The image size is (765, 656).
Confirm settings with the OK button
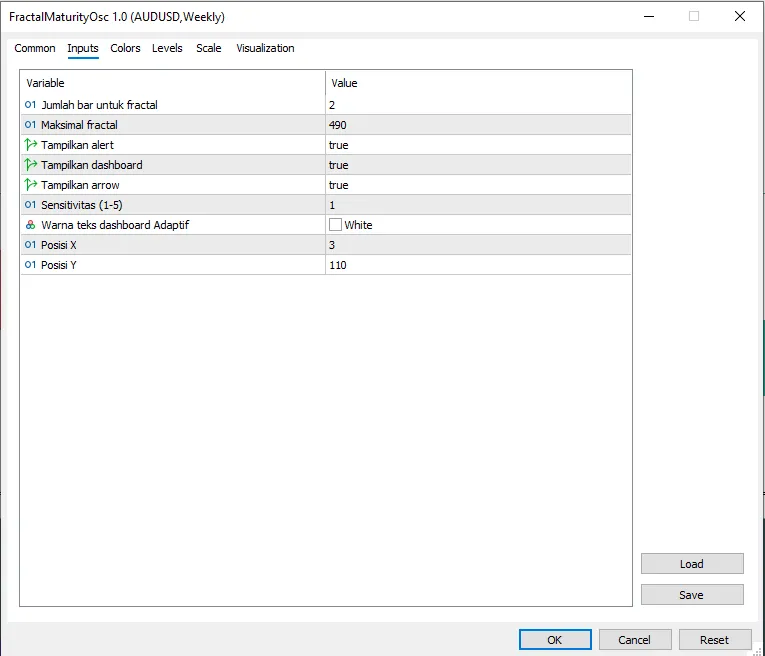pos(554,640)
